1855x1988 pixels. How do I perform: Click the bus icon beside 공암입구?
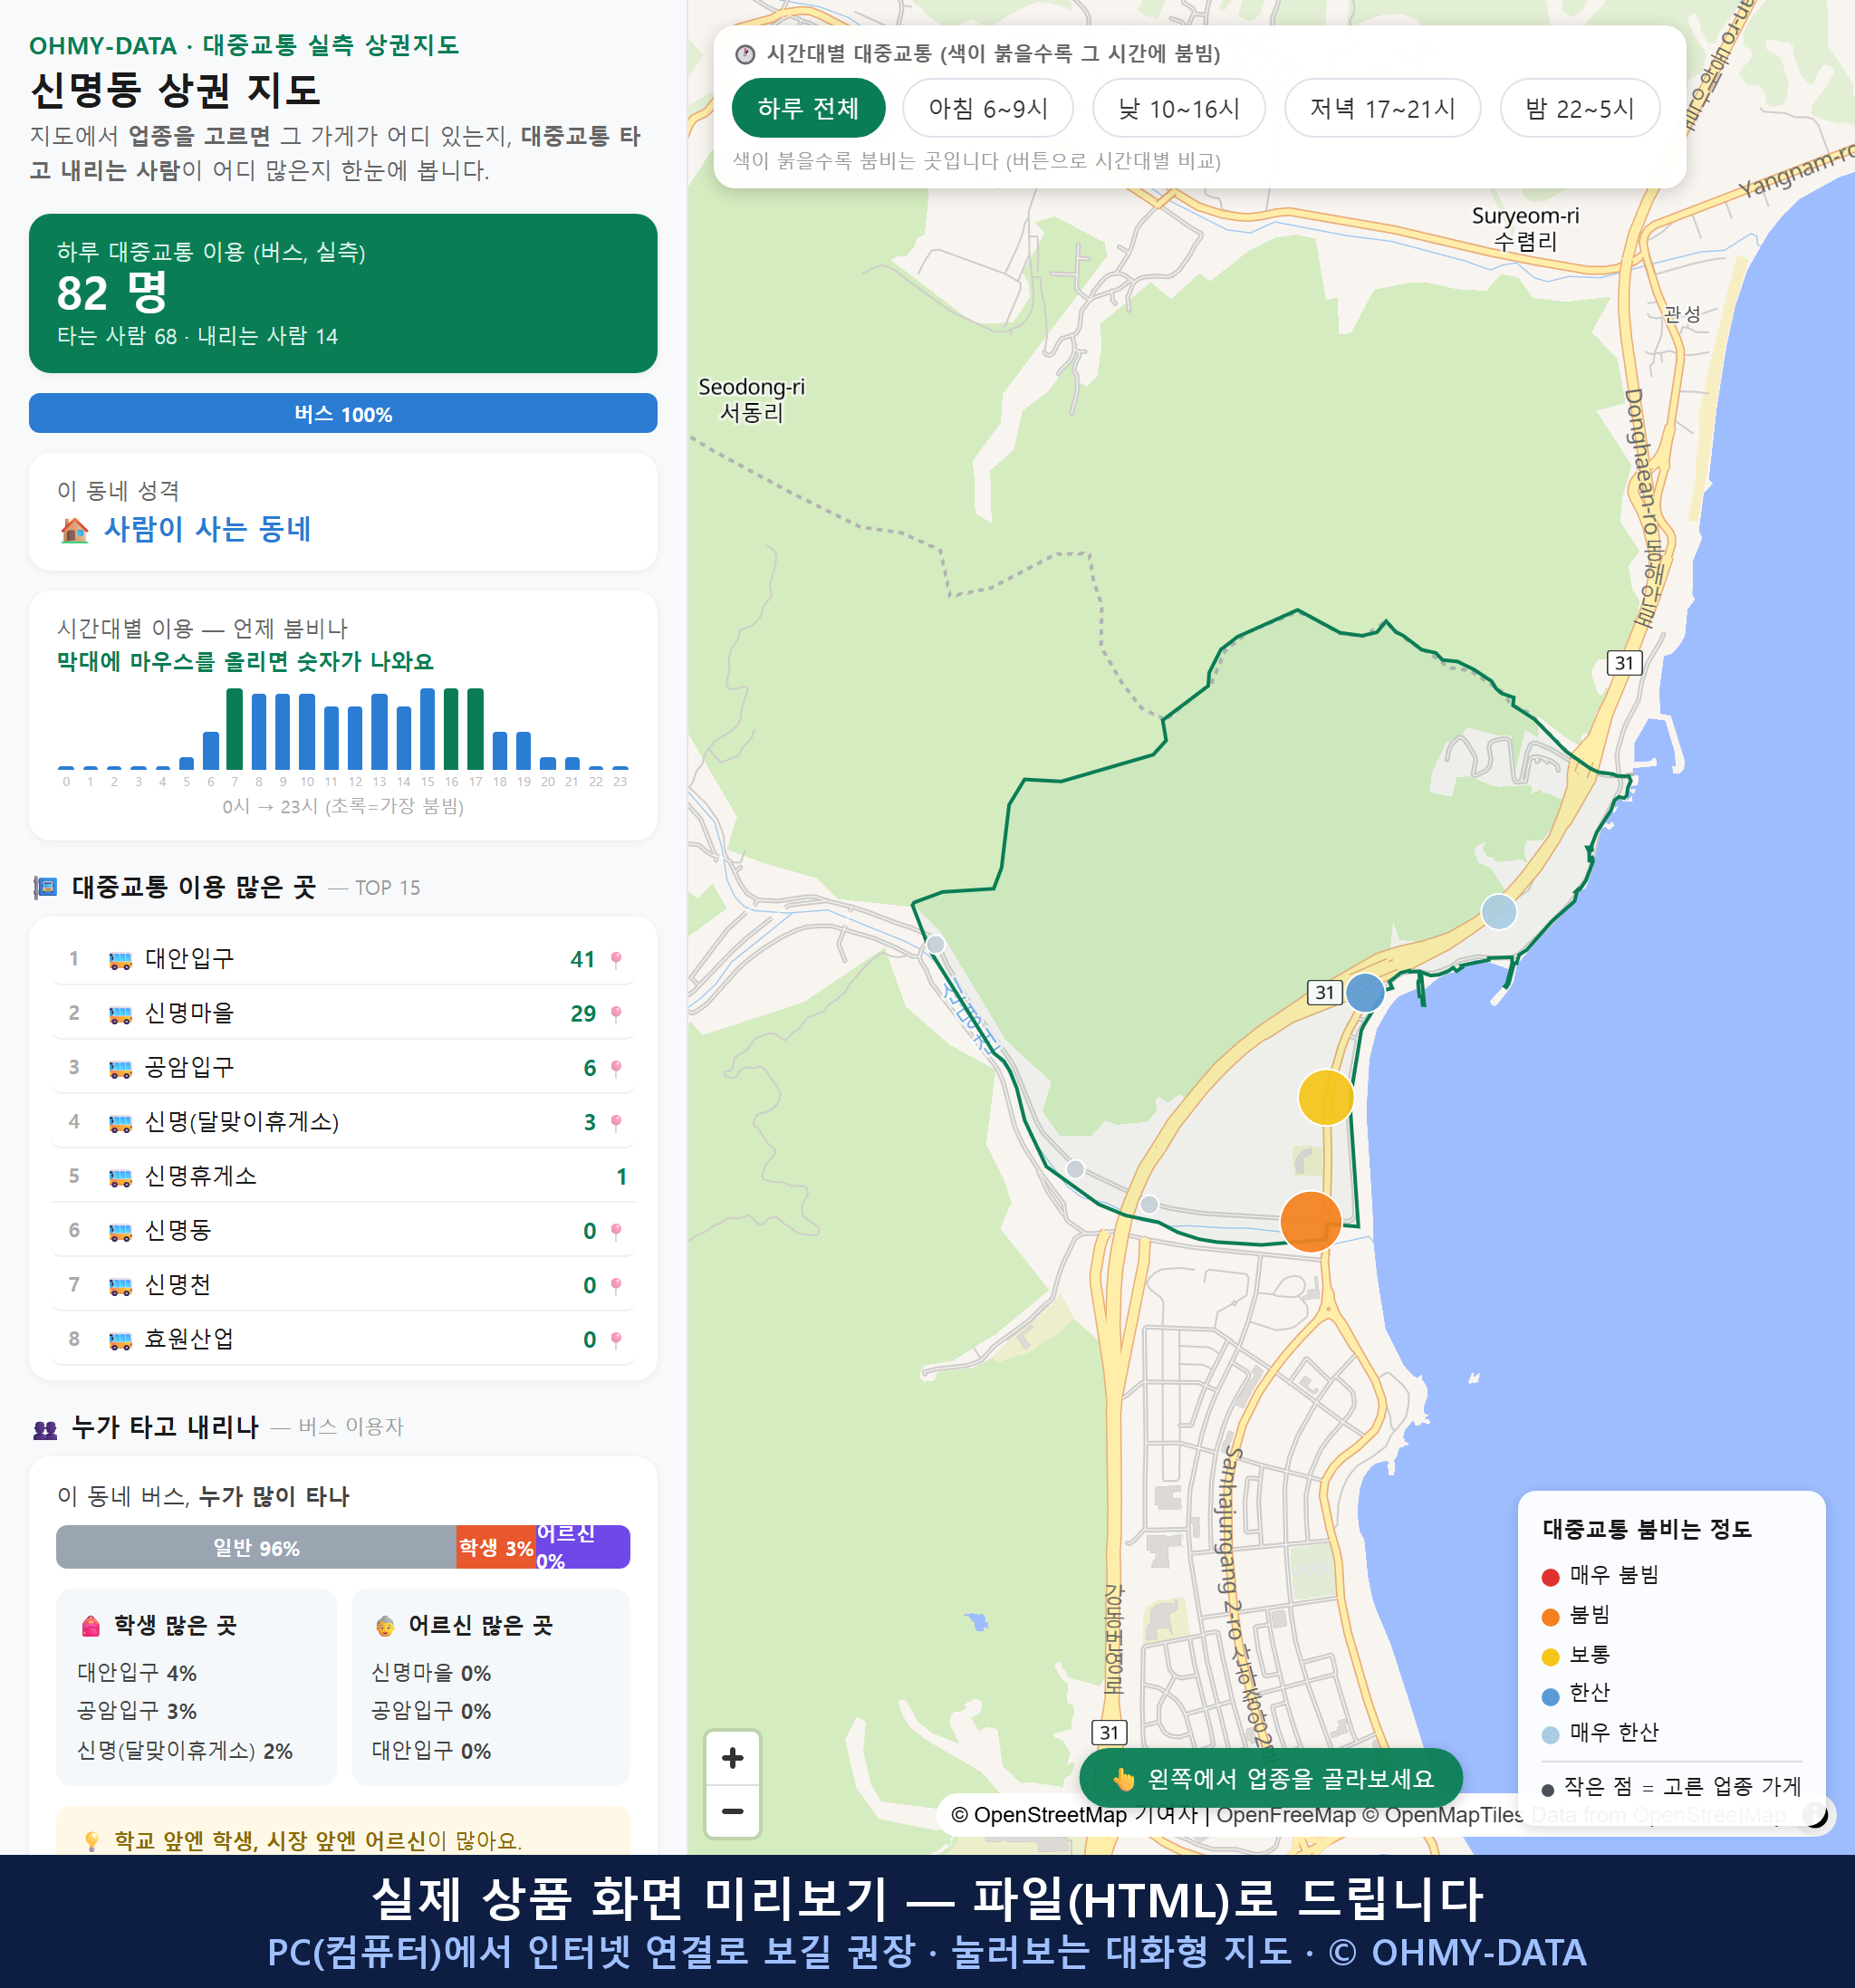pos(120,1068)
